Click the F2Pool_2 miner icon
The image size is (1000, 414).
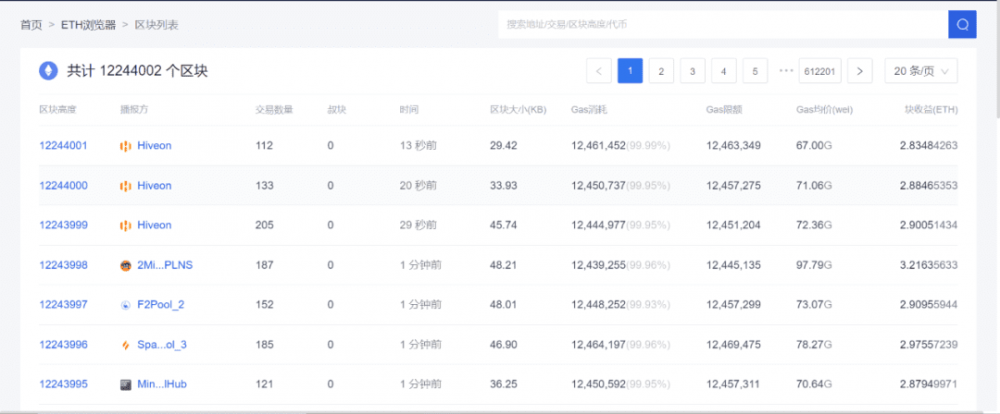click(126, 305)
